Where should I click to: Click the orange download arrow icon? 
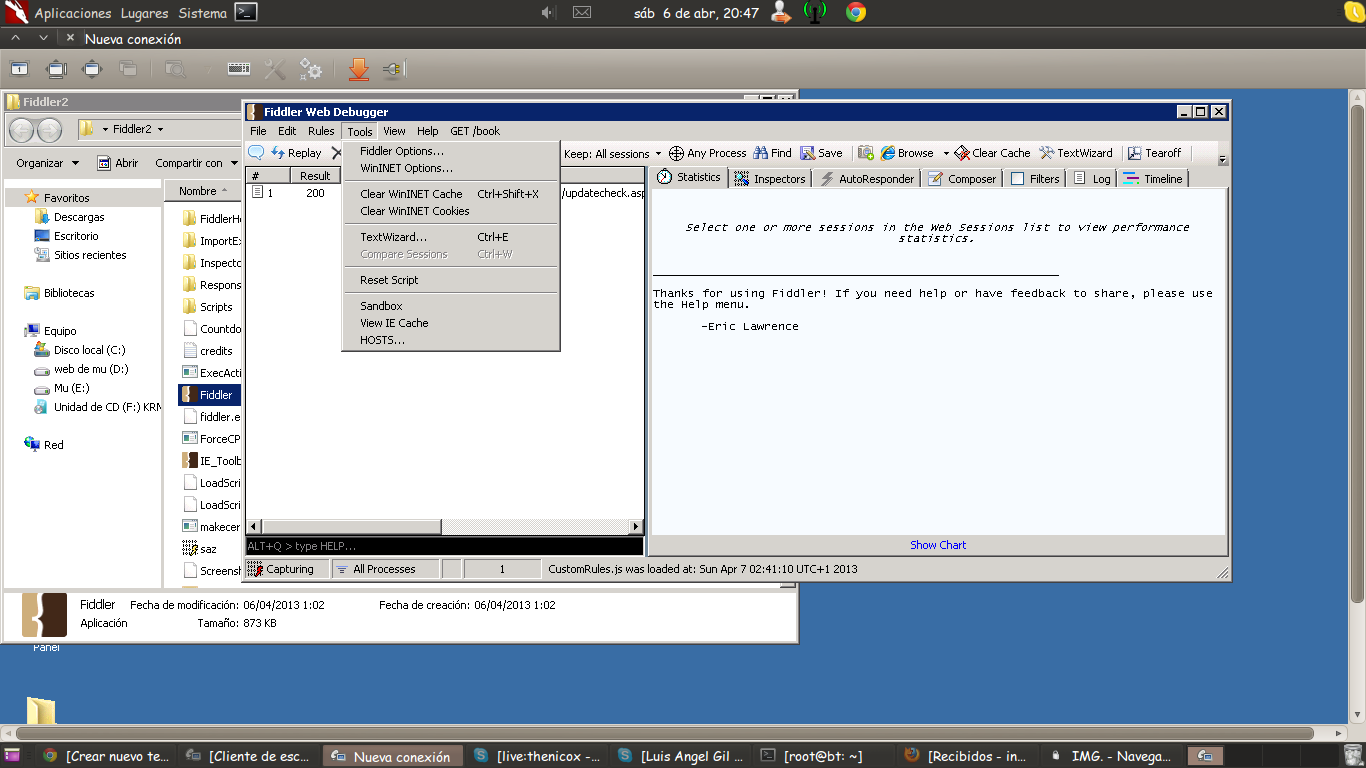click(x=359, y=69)
